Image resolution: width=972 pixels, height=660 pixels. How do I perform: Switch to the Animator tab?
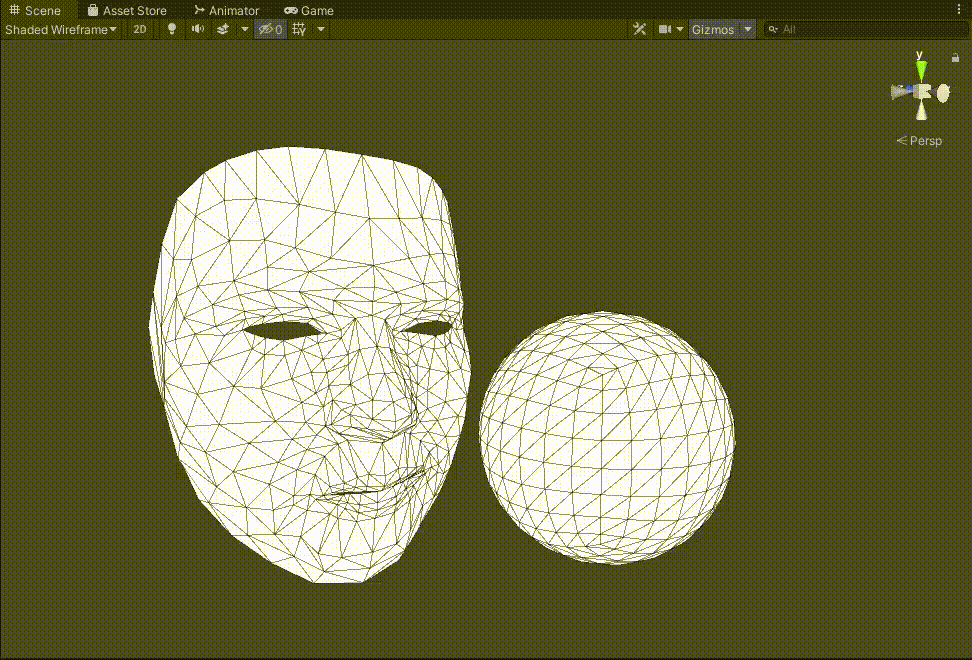pyautogui.click(x=227, y=10)
